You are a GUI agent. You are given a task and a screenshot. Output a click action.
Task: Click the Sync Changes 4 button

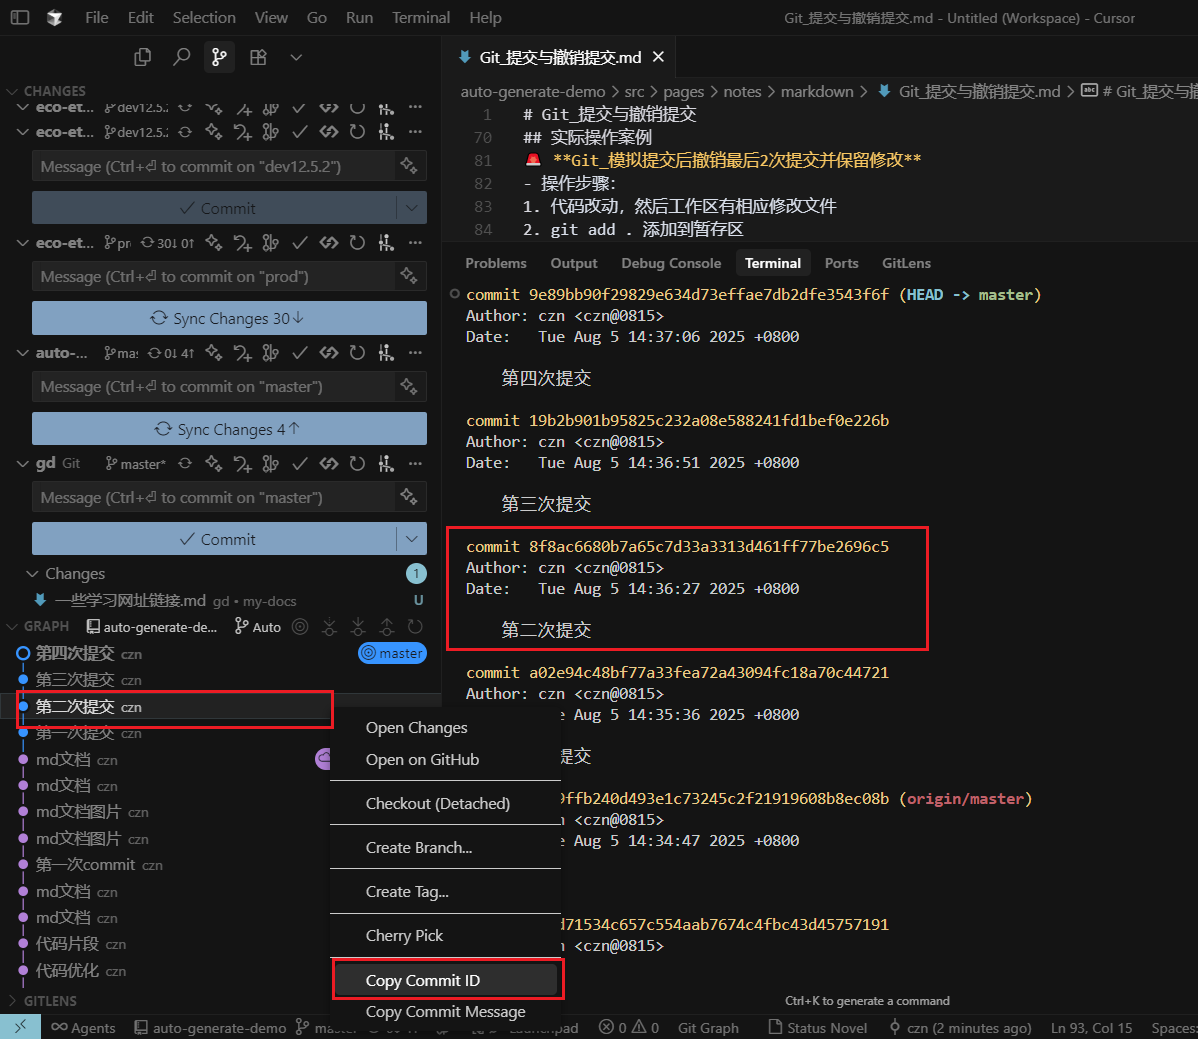tap(229, 429)
